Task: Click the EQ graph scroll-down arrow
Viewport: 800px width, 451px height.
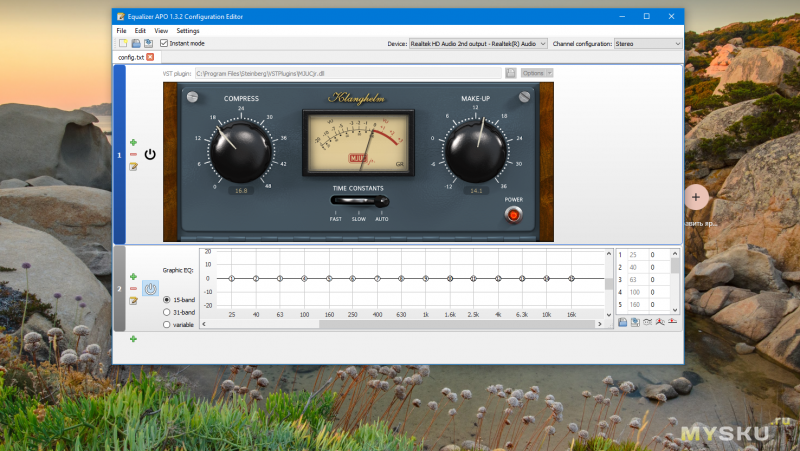Action: pyautogui.click(x=609, y=315)
